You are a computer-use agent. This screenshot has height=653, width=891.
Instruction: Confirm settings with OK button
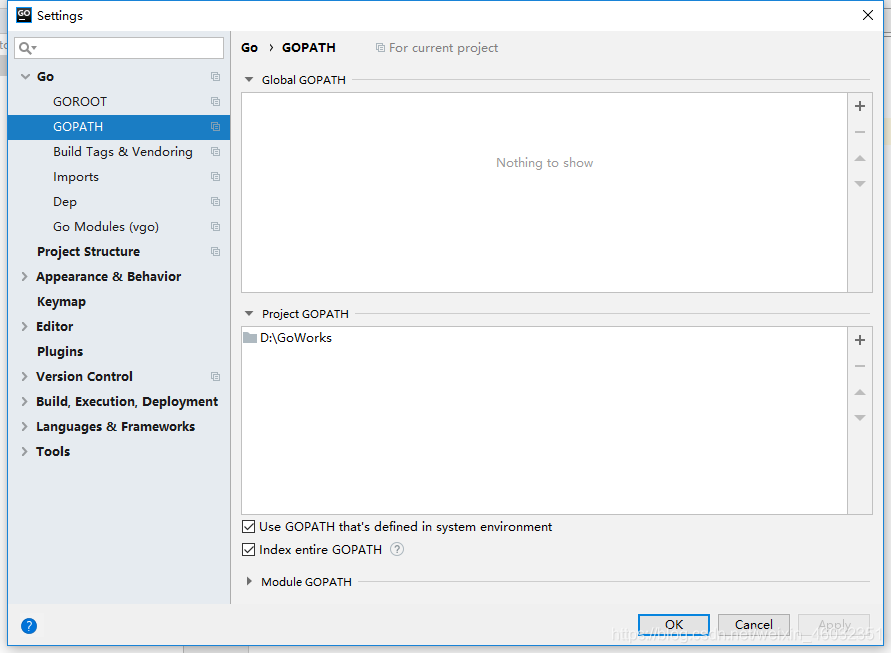[673, 625]
